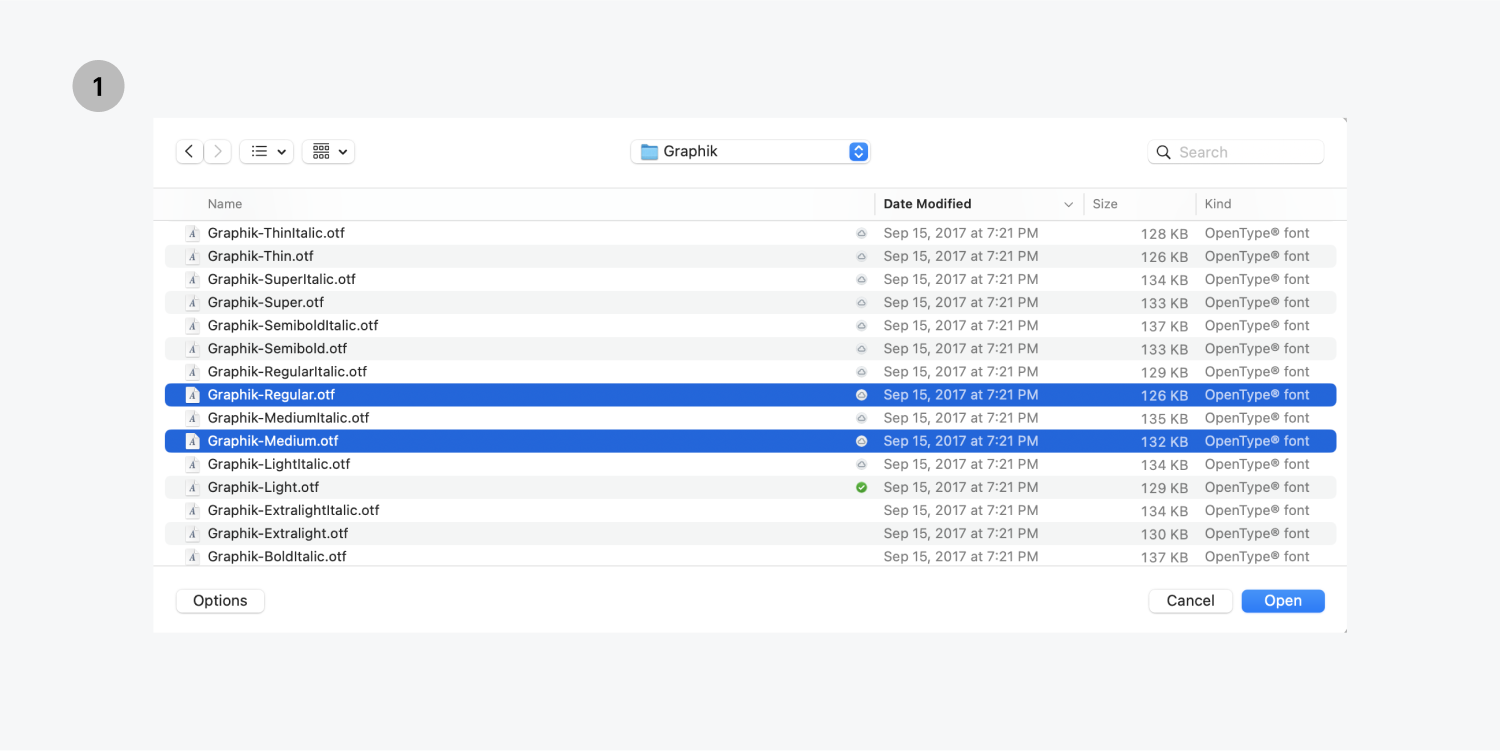Click the 137 KB size of Graphik-SemiboldItalic.otf

click(1164, 326)
